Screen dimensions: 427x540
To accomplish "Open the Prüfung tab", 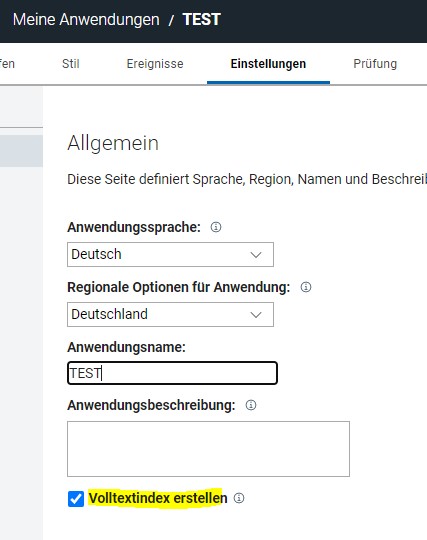I will (375, 64).
